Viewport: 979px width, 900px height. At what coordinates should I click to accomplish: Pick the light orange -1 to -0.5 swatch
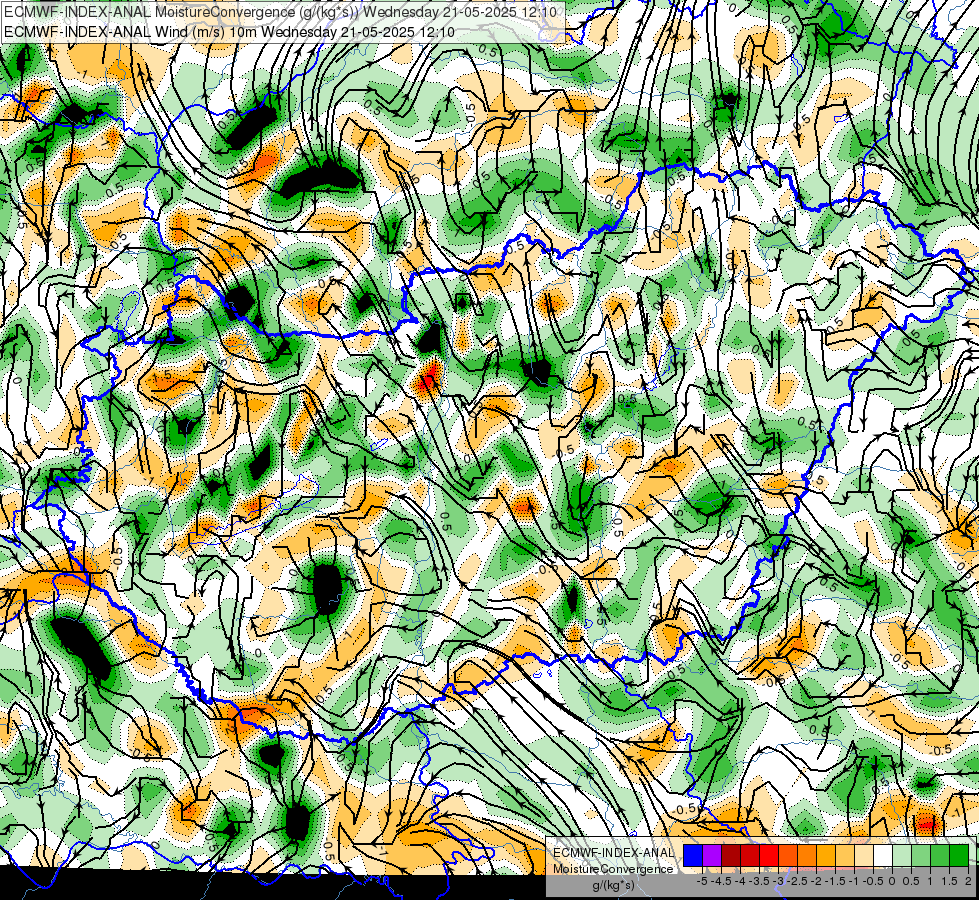point(845,855)
